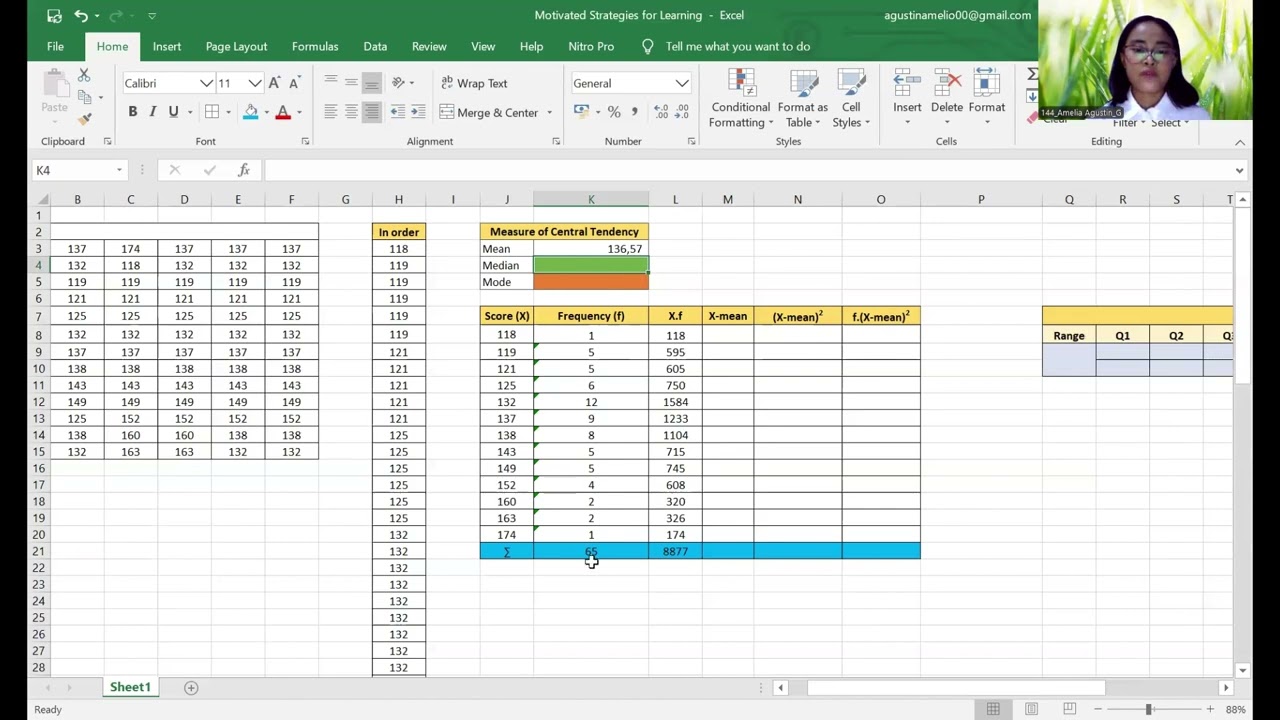Viewport: 1280px width, 720px height.
Task: Click the Increase Decimal icon
Action: coord(661,112)
